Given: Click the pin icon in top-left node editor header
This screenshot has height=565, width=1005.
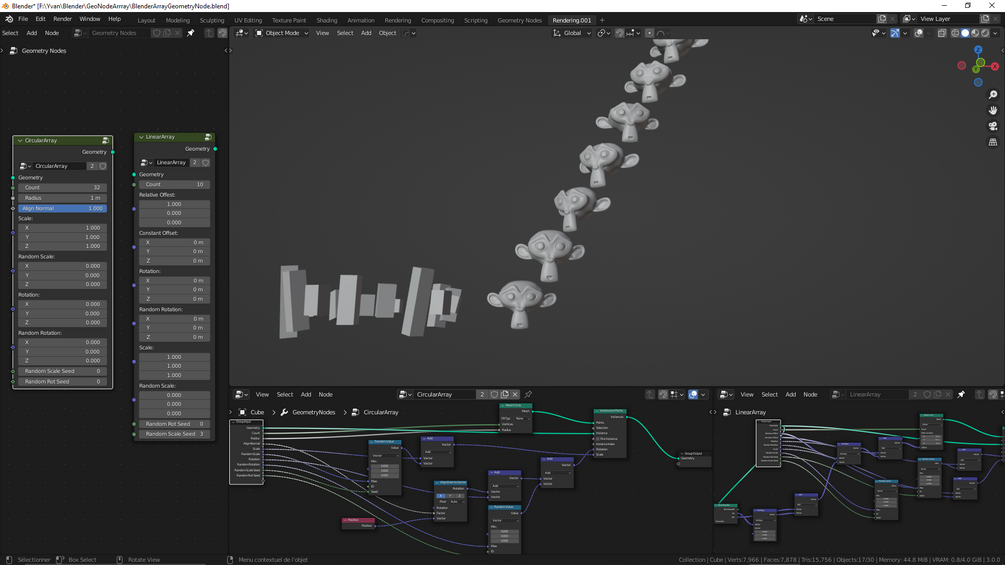Looking at the screenshot, I should pyautogui.click(x=190, y=33).
